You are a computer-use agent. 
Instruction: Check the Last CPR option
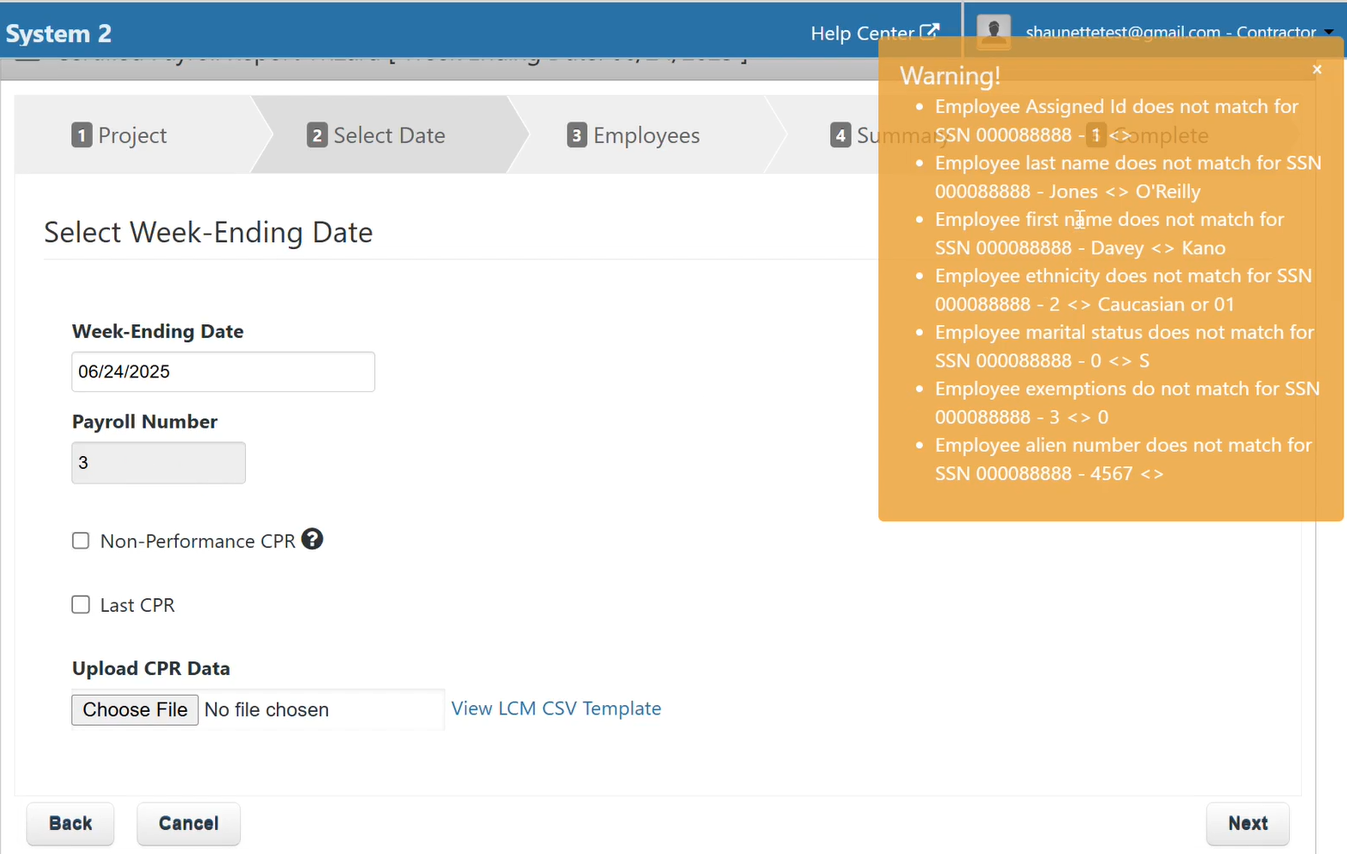pos(80,604)
